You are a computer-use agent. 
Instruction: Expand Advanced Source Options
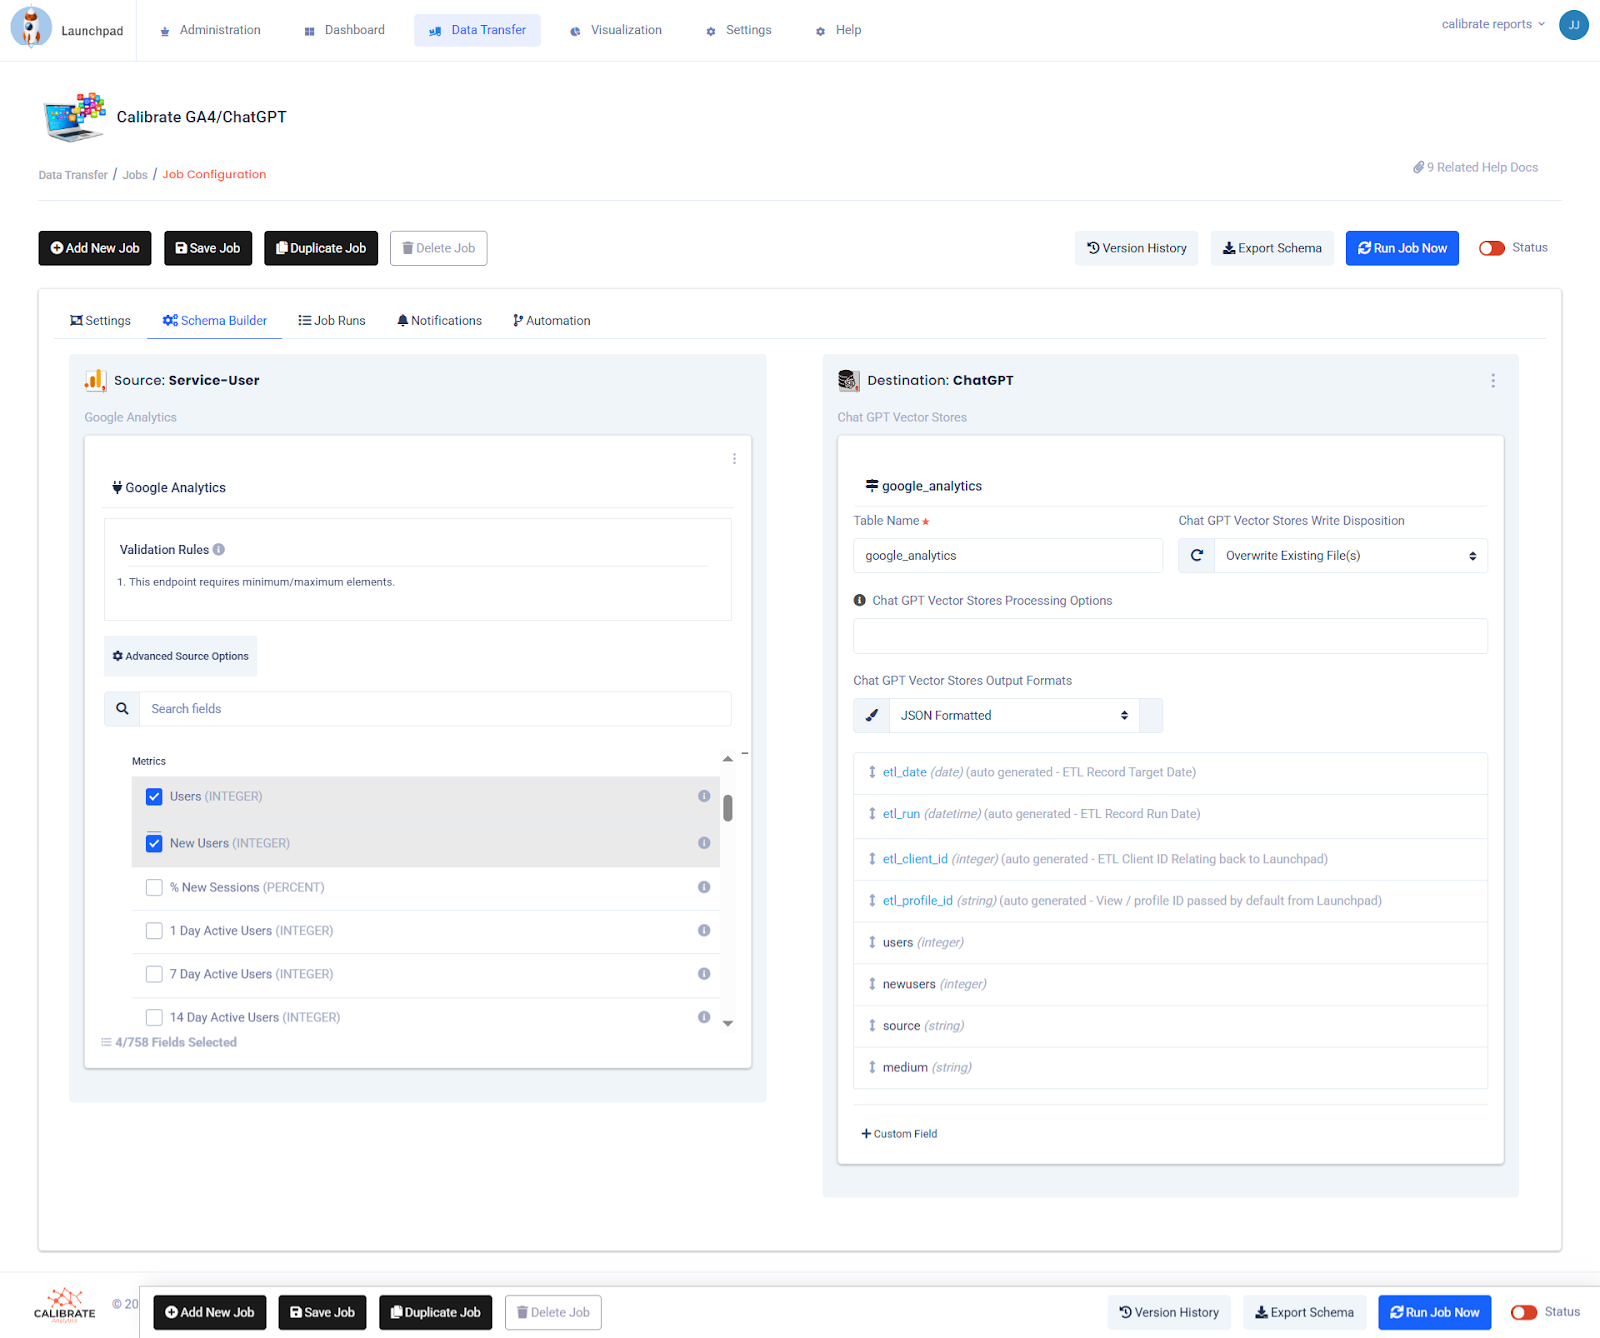pos(181,656)
